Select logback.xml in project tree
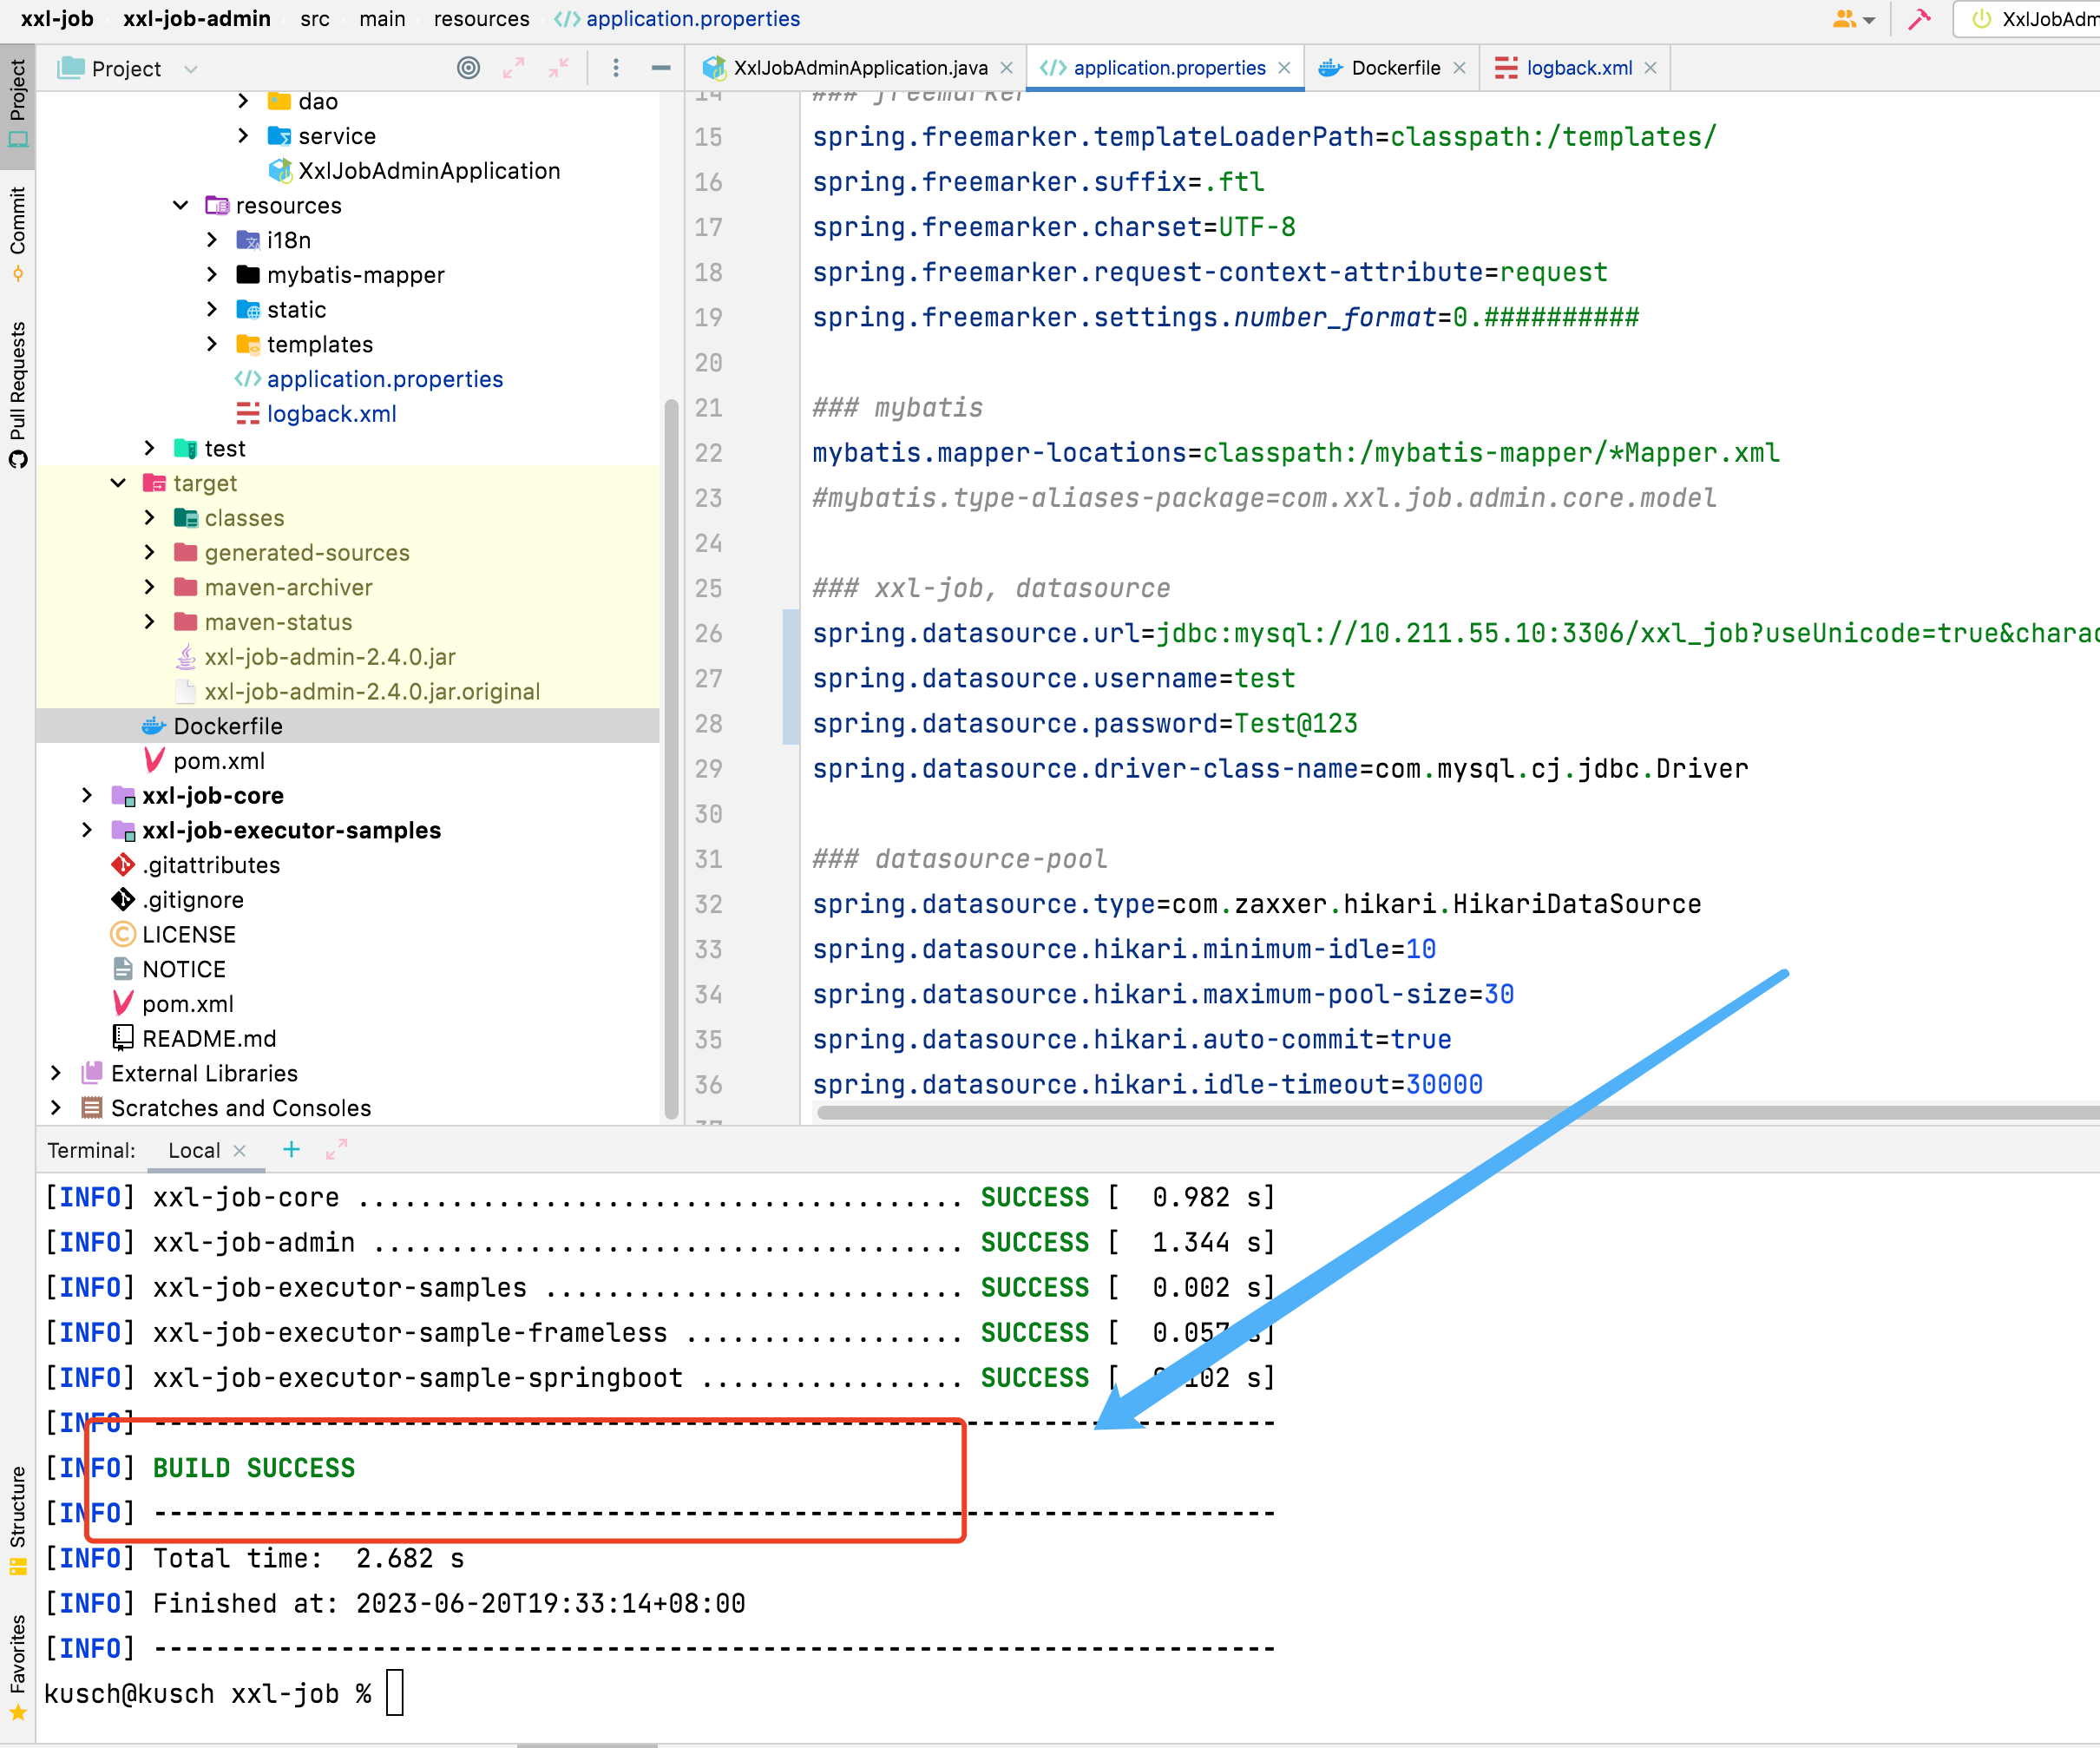The height and width of the screenshot is (1748, 2100). [x=316, y=413]
